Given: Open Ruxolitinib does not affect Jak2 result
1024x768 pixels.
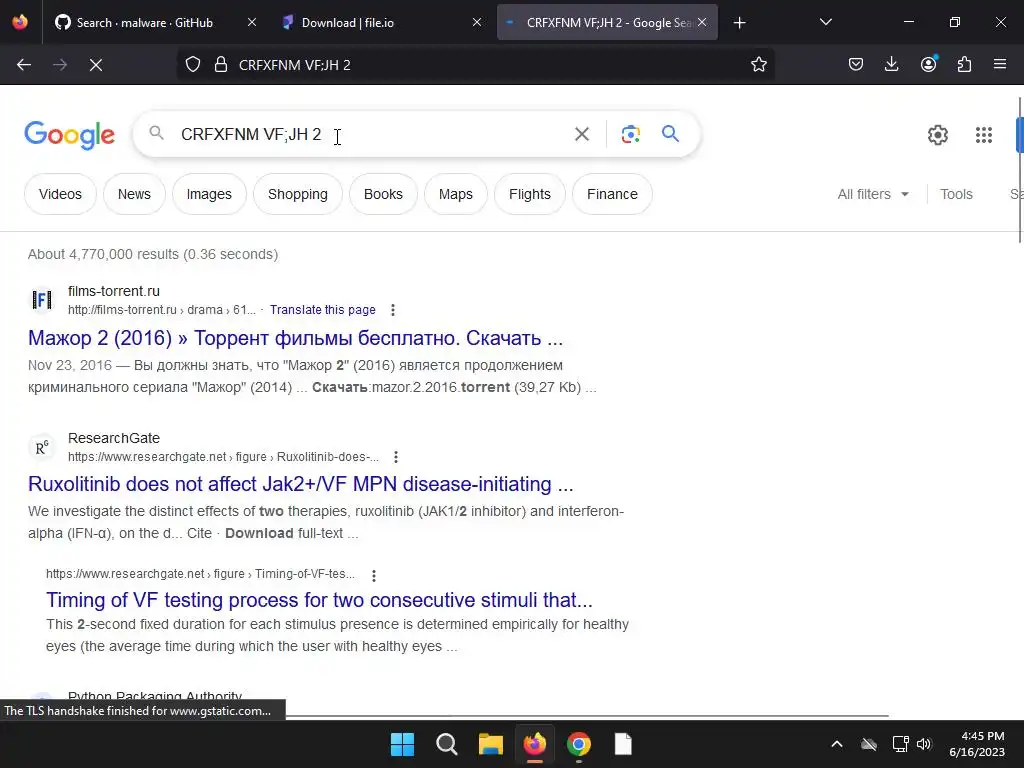Looking at the screenshot, I should coord(300,484).
